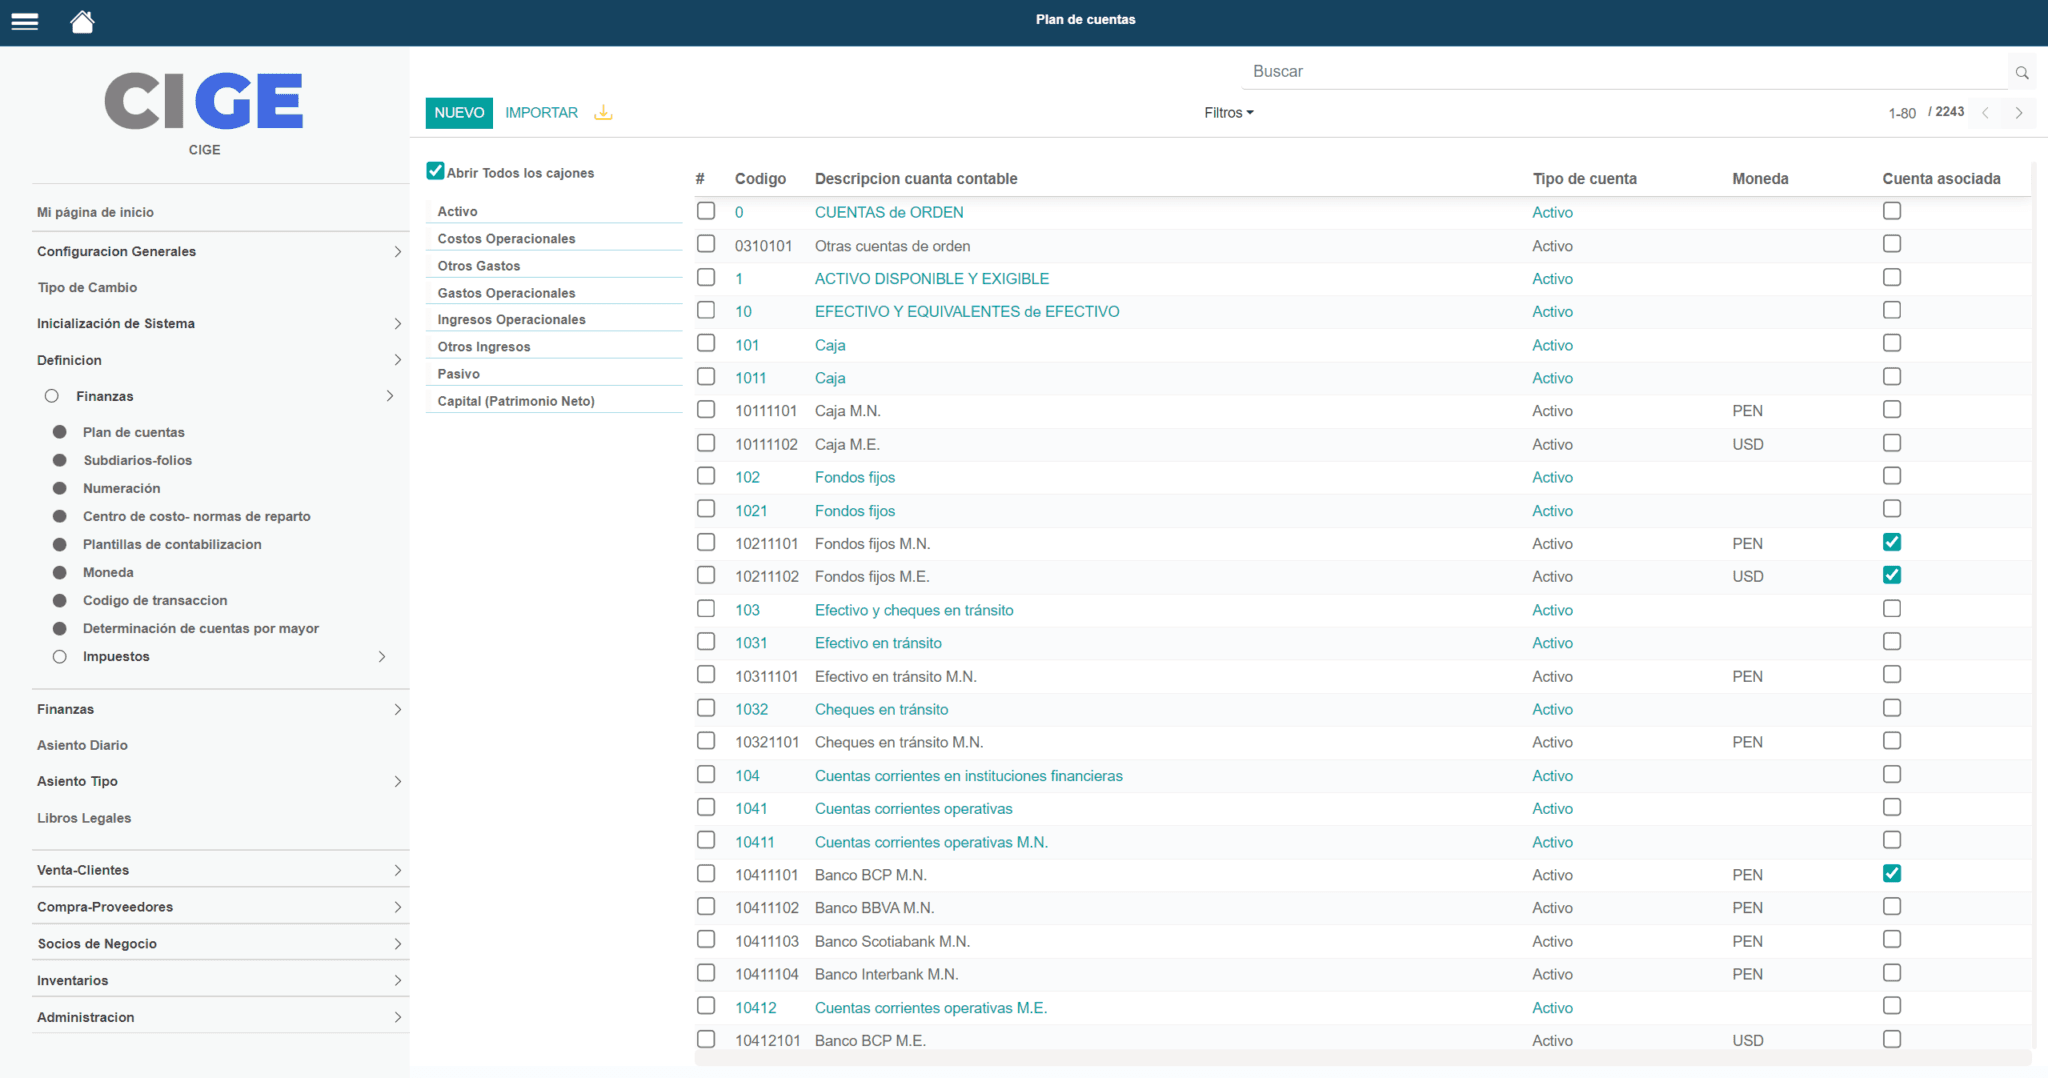This screenshot has width=2048, height=1078.
Task: Open Subdiarios-folios menu item
Action: tap(137, 460)
